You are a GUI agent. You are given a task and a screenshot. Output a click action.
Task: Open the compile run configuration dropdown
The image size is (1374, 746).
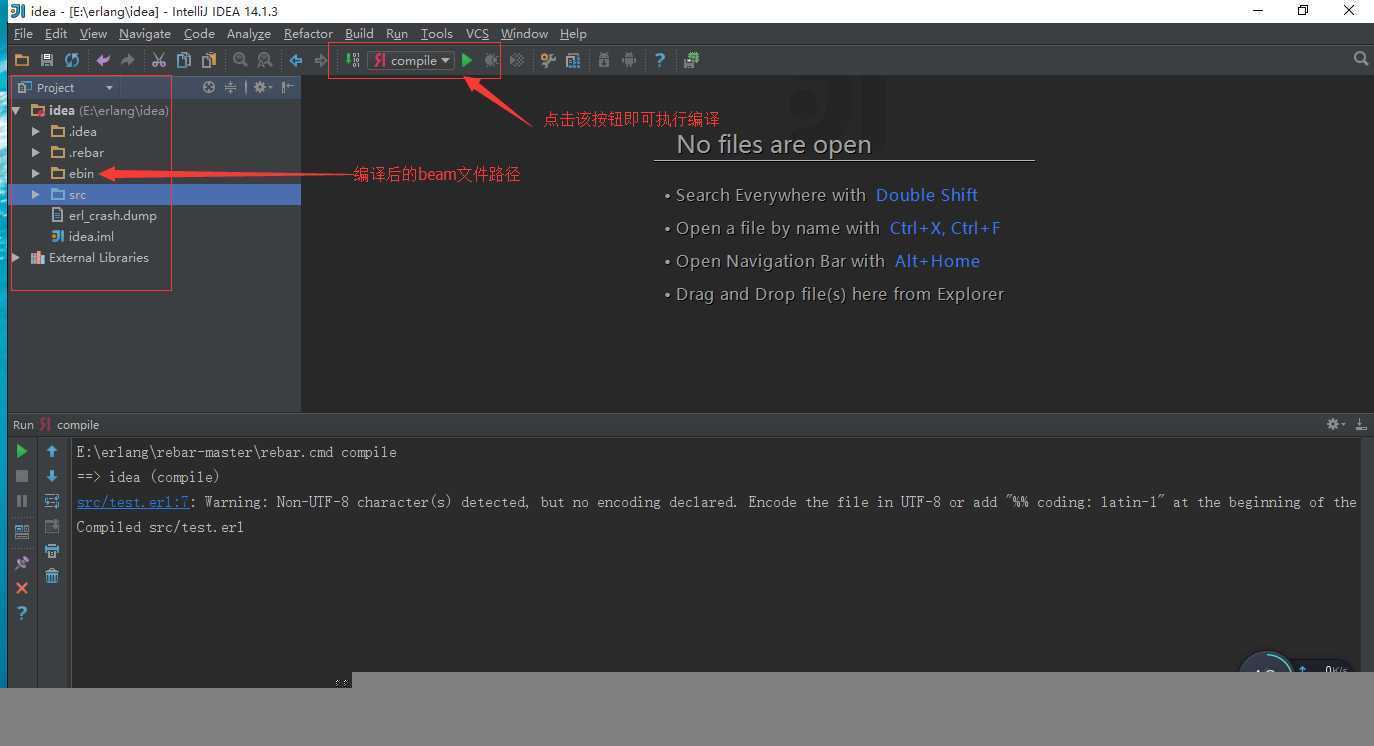[412, 60]
